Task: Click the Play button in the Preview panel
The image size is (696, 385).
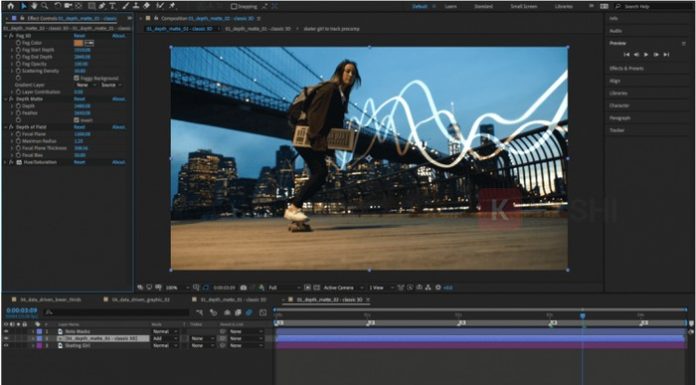Action: [646, 55]
